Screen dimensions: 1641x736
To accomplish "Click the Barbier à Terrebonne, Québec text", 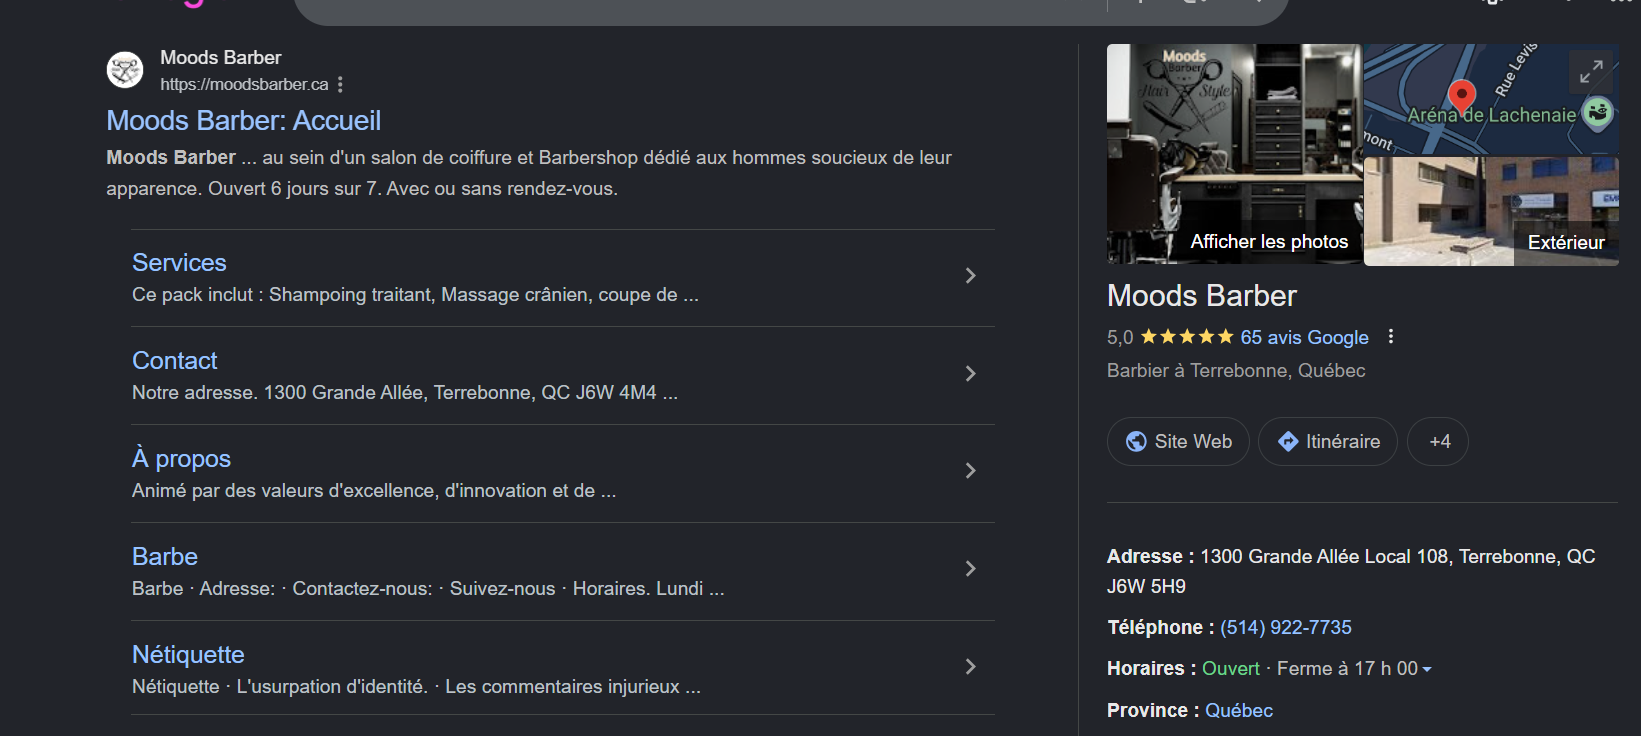I will point(1236,371).
